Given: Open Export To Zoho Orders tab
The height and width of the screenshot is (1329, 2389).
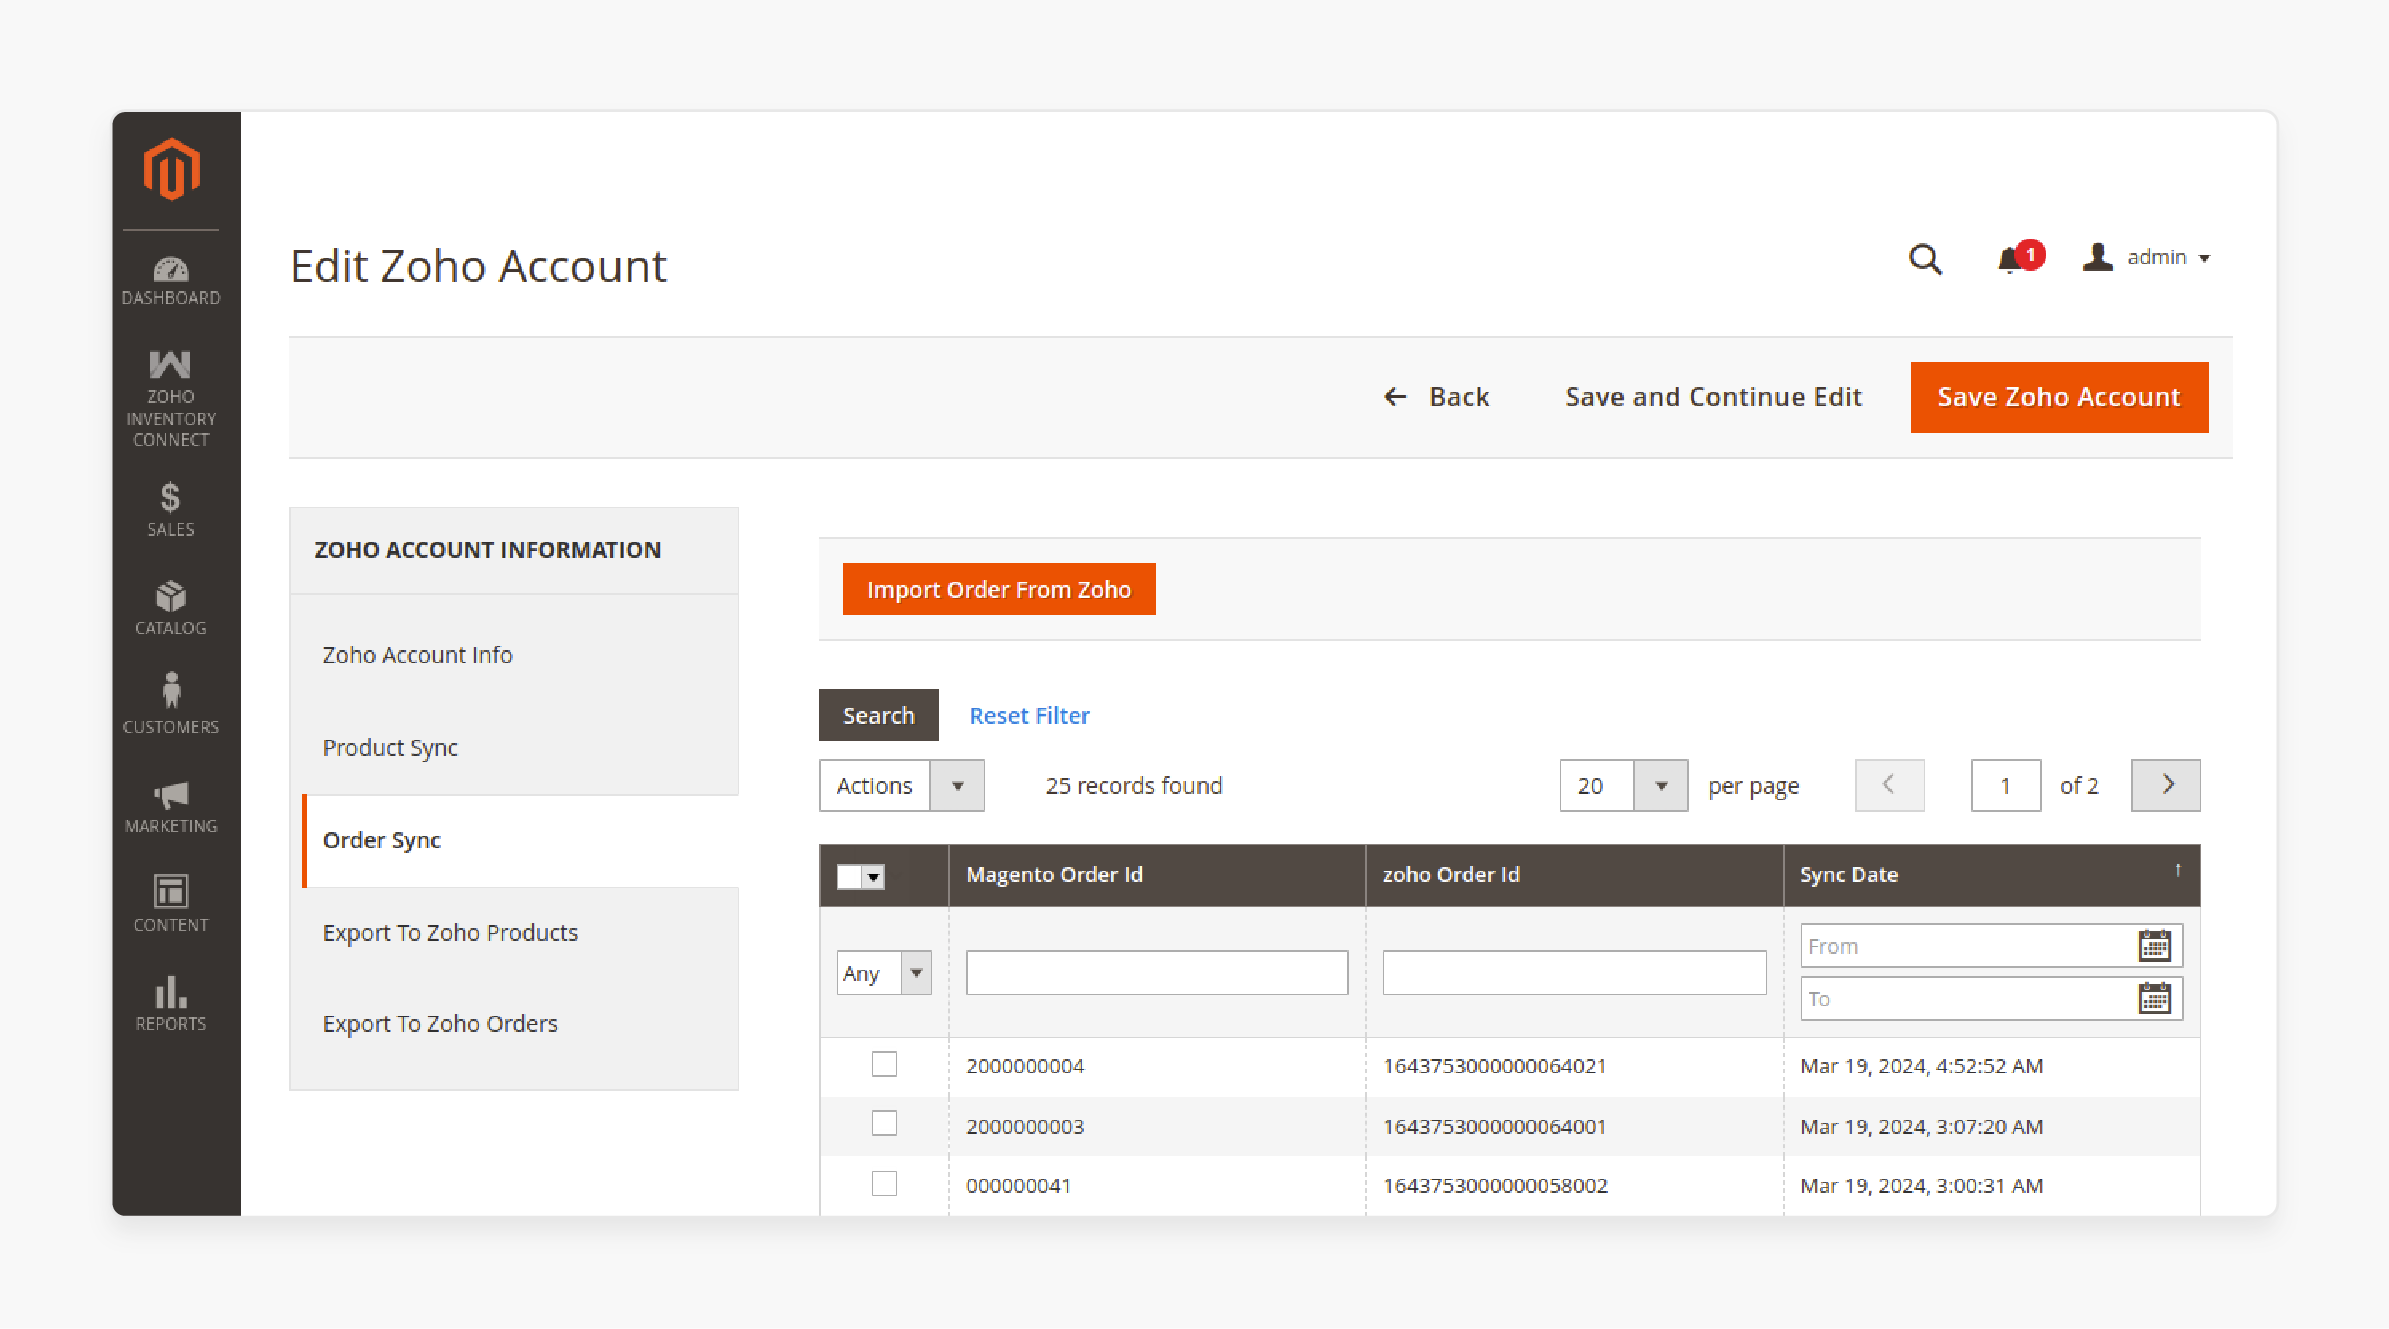Looking at the screenshot, I should coord(440,1023).
